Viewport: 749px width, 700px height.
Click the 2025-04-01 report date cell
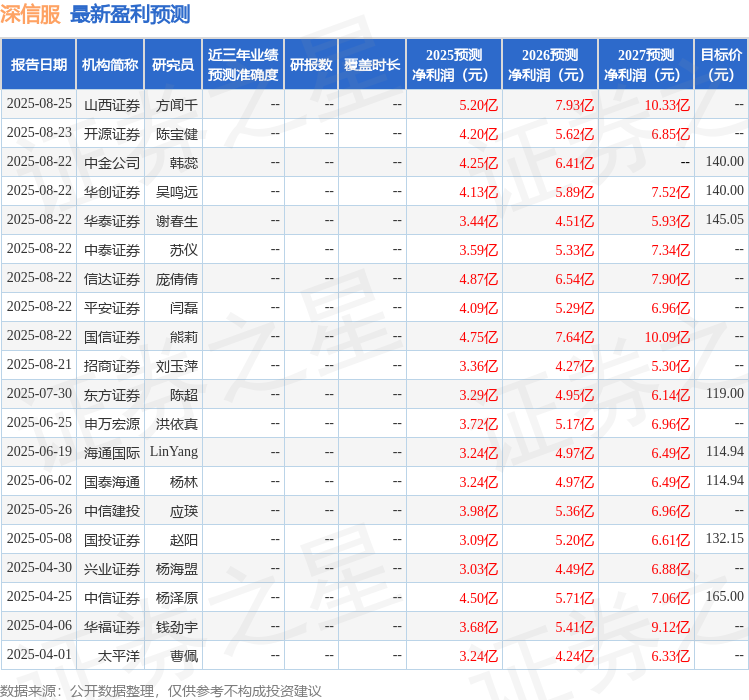(39, 656)
